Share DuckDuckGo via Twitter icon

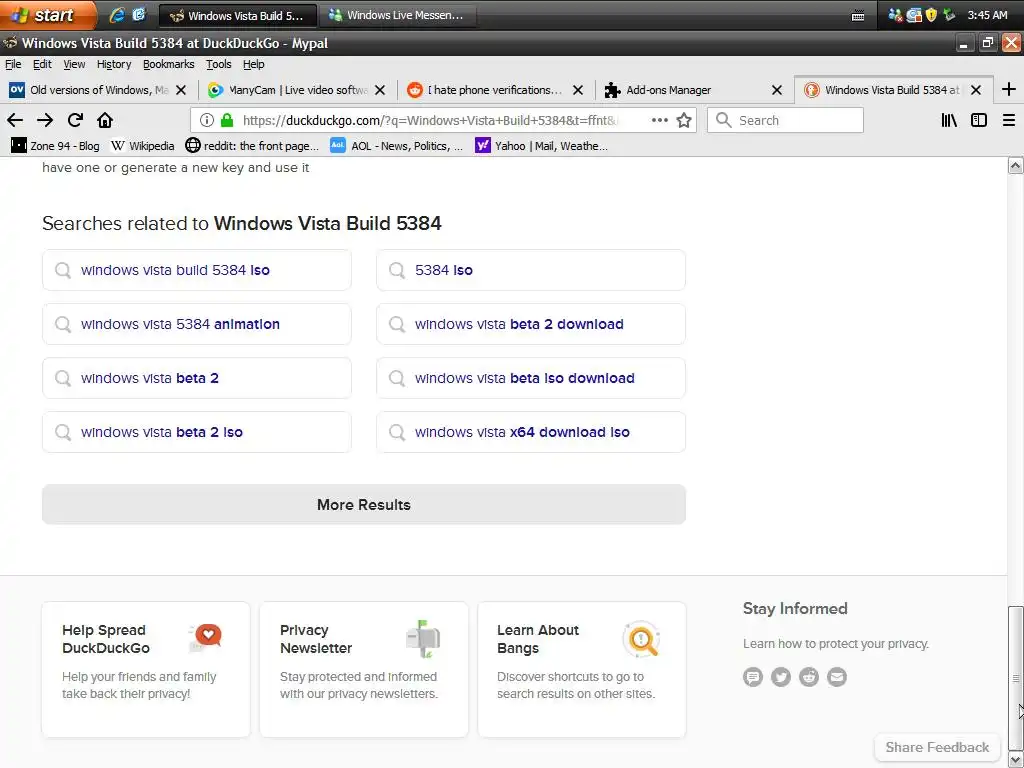(780, 677)
